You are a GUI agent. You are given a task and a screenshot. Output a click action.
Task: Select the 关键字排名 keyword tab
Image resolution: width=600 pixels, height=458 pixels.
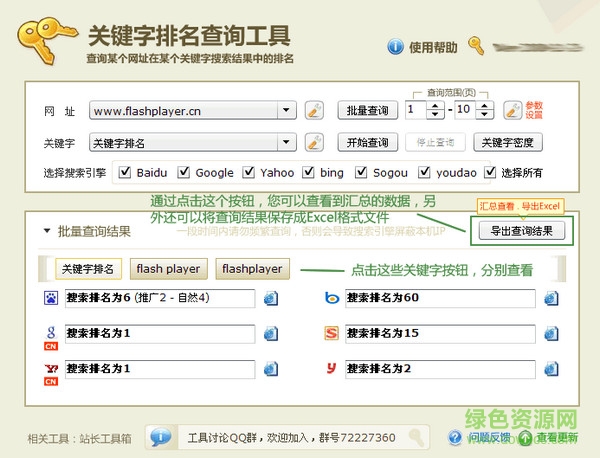pyautogui.click(x=88, y=268)
